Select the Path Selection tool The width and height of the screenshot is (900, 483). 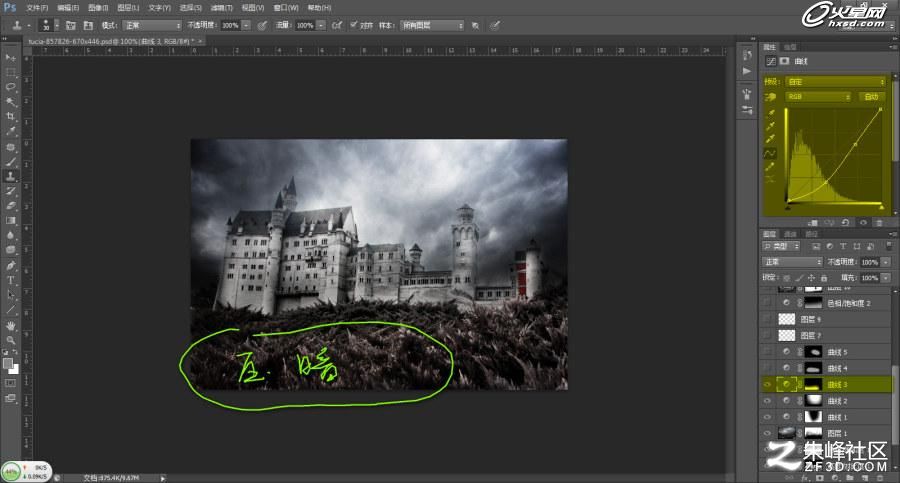tap(10, 295)
